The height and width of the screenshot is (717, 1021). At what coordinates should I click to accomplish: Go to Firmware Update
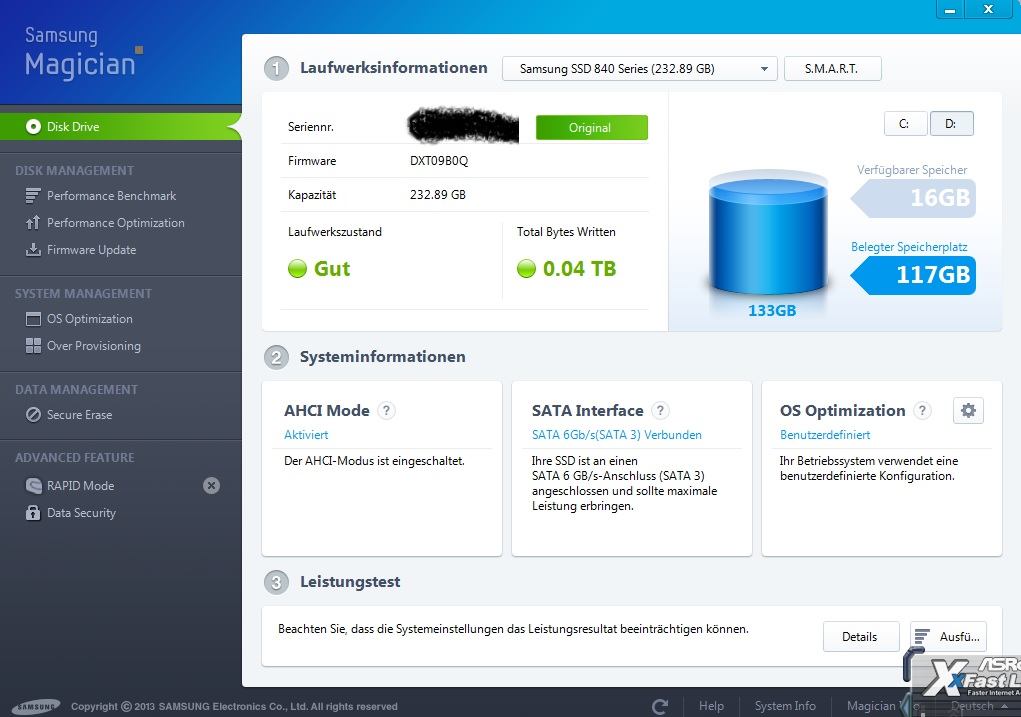(x=81, y=249)
